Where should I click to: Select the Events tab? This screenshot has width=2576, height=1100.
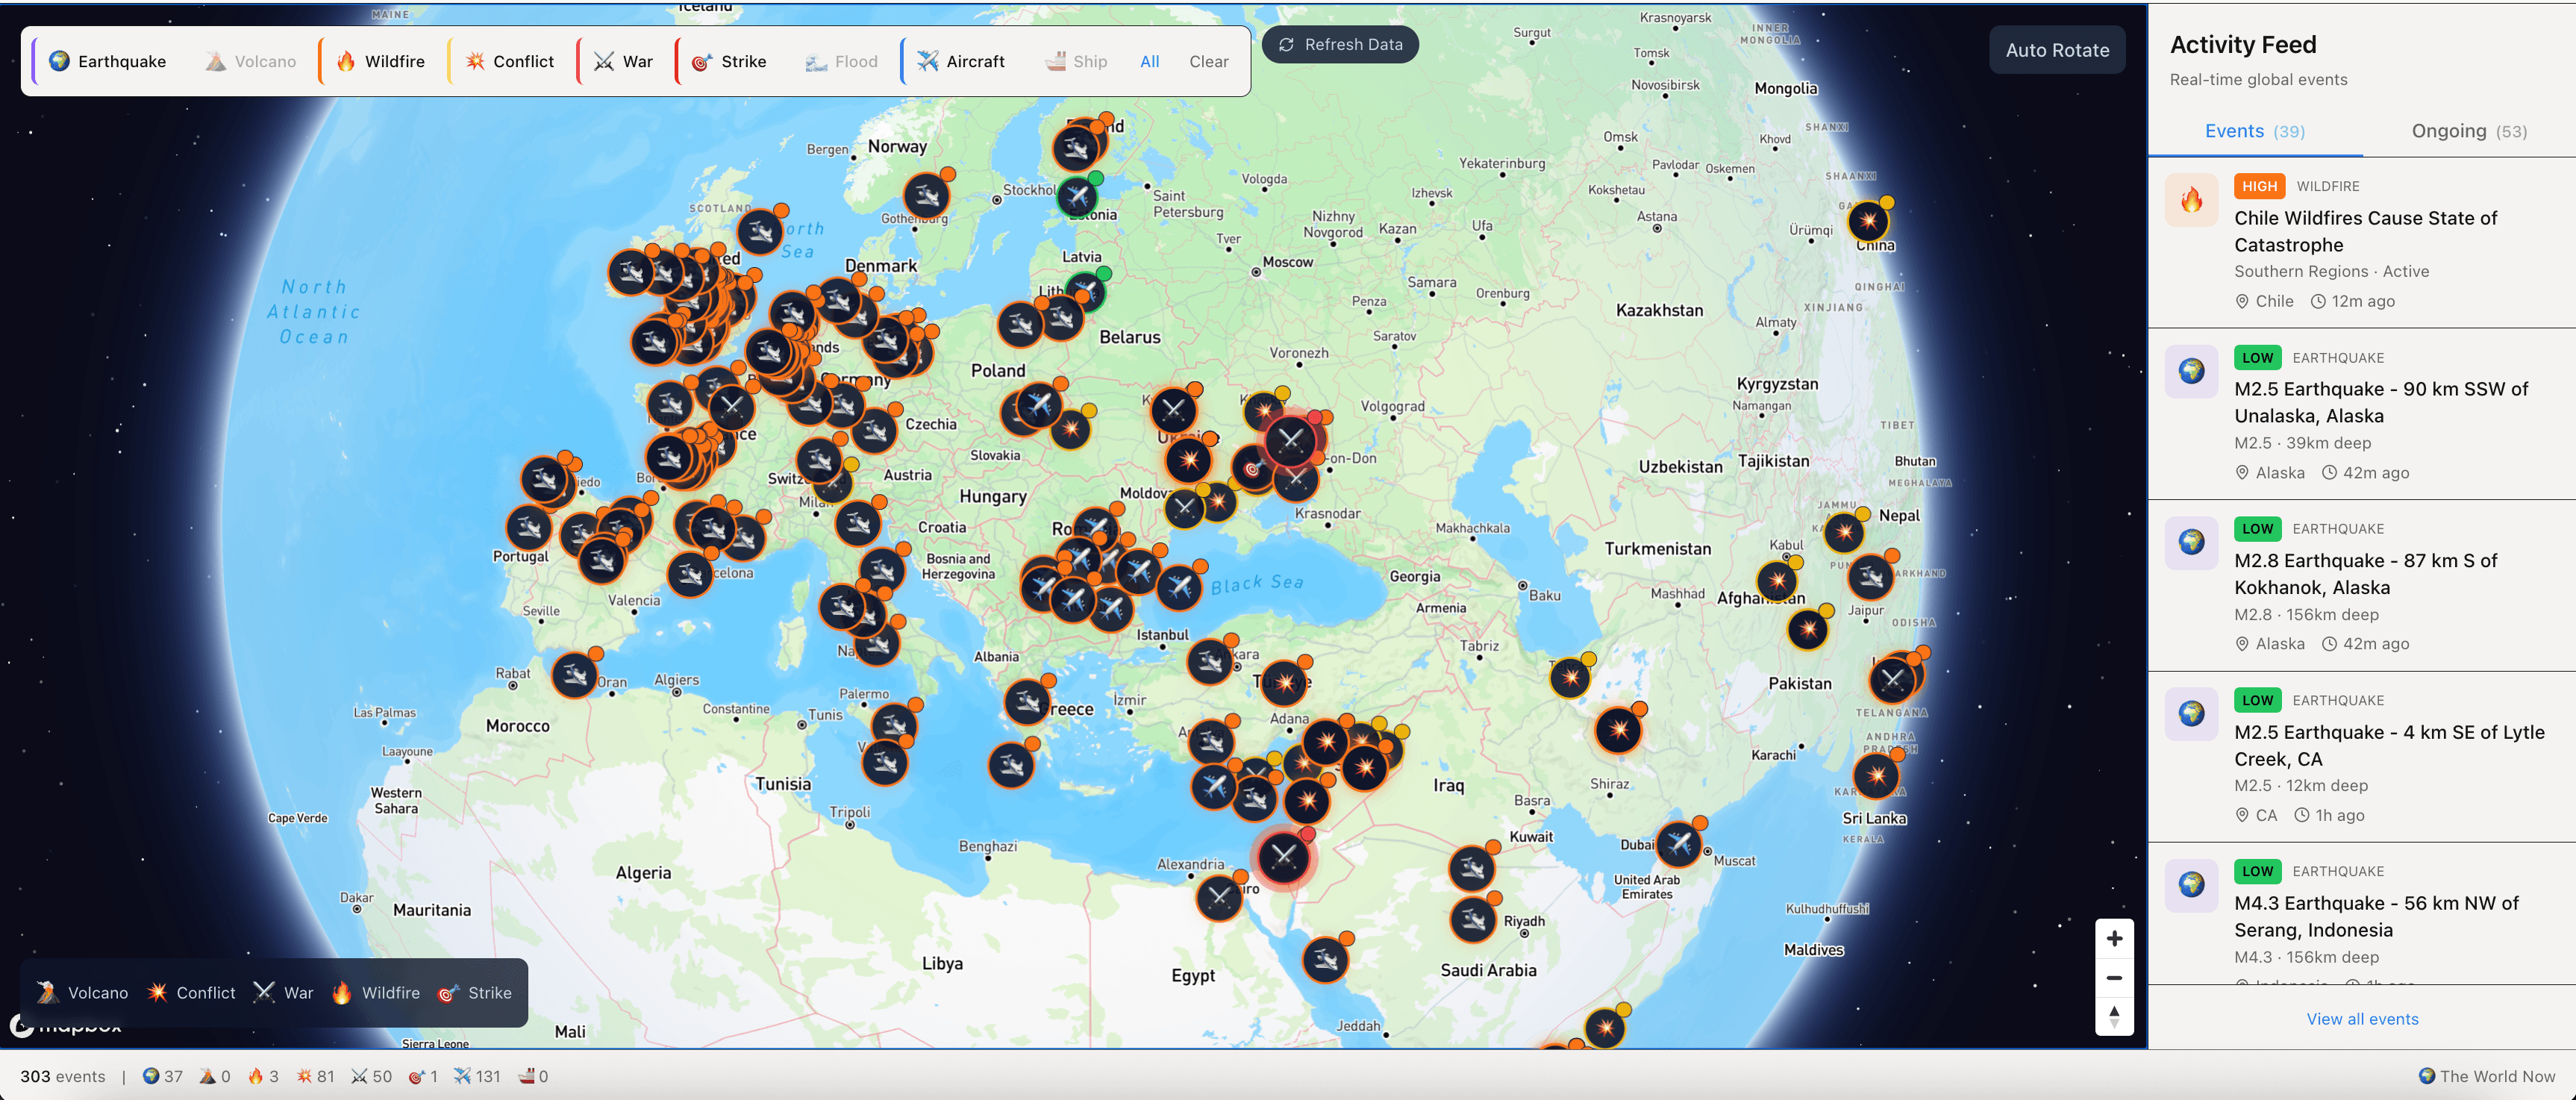tap(2254, 131)
